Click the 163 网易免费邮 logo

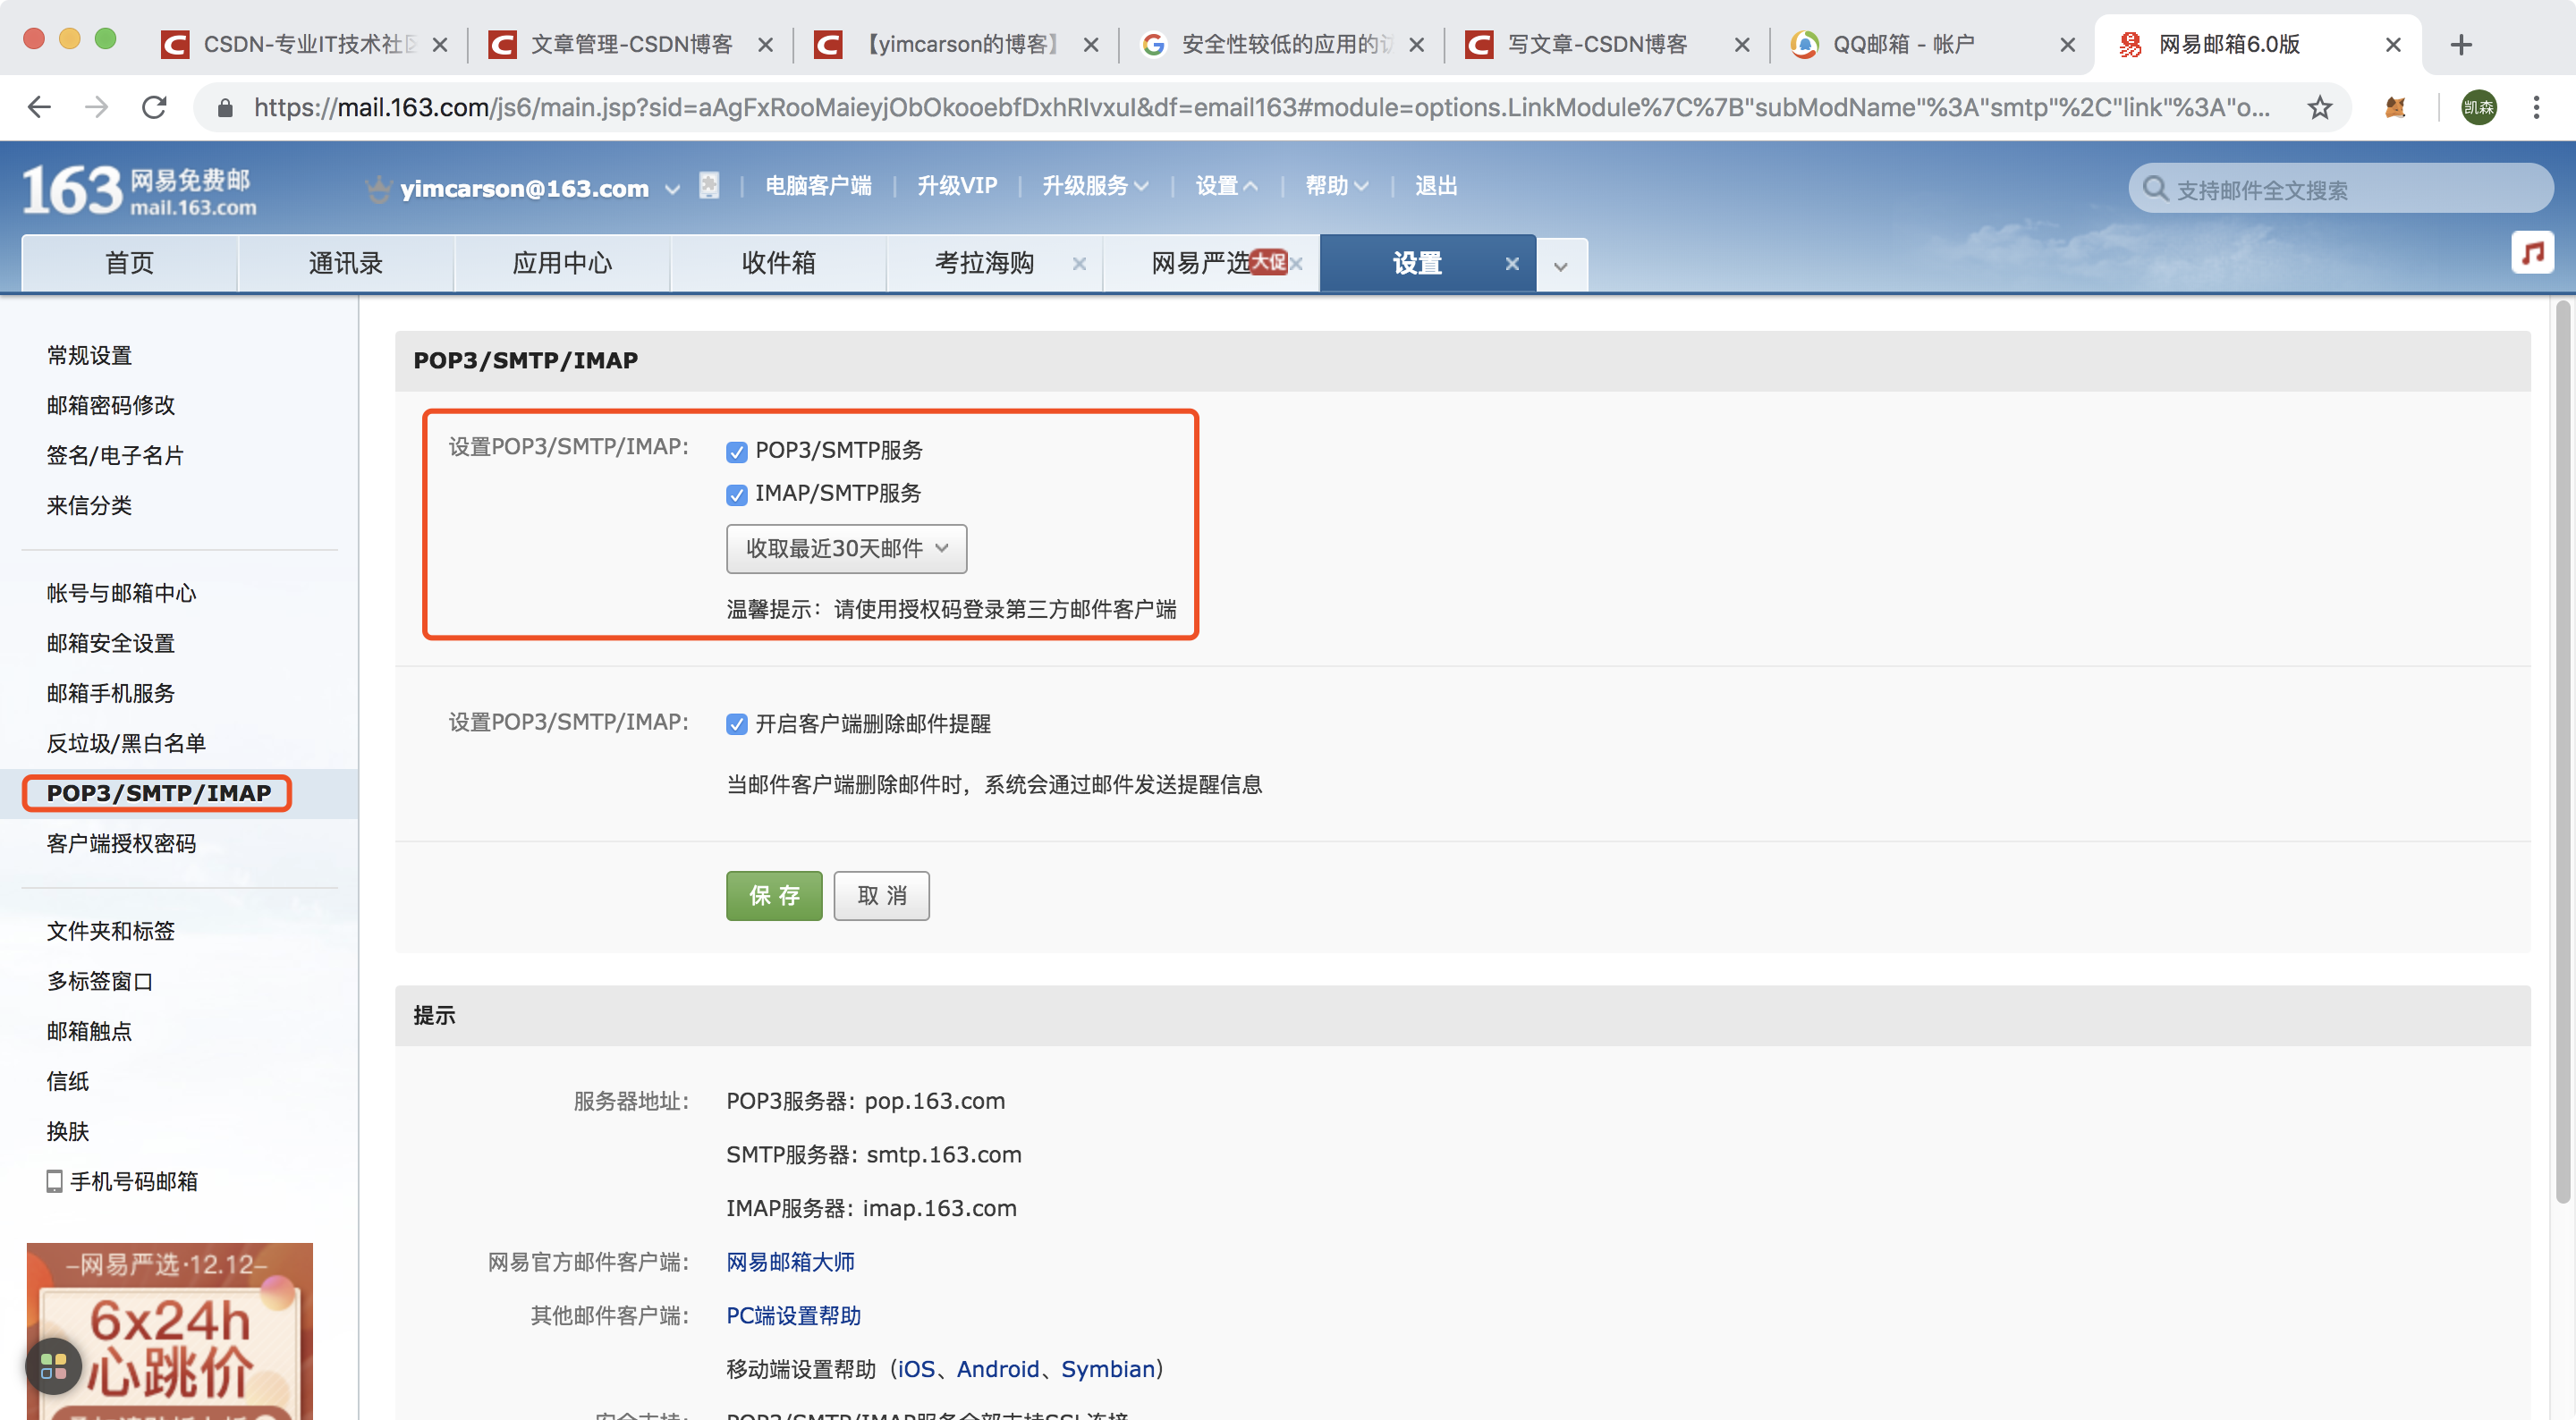click(139, 190)
